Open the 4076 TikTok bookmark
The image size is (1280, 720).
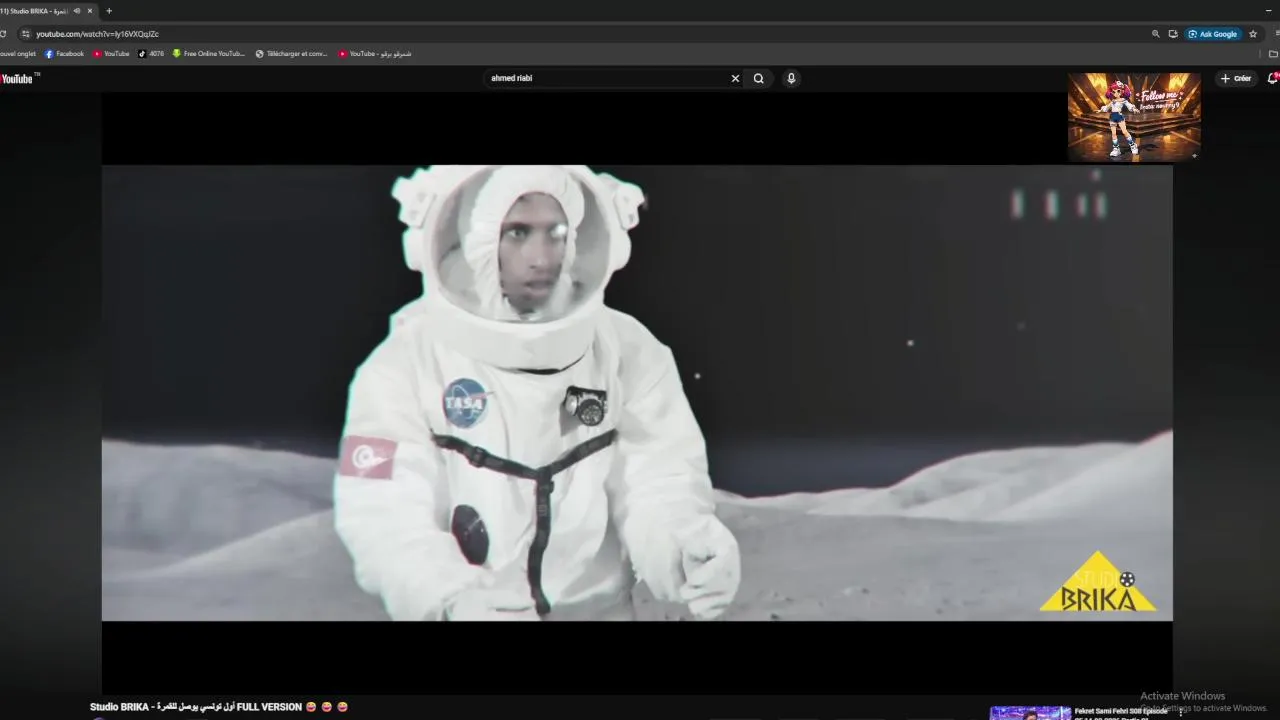(x=151, y=54)
